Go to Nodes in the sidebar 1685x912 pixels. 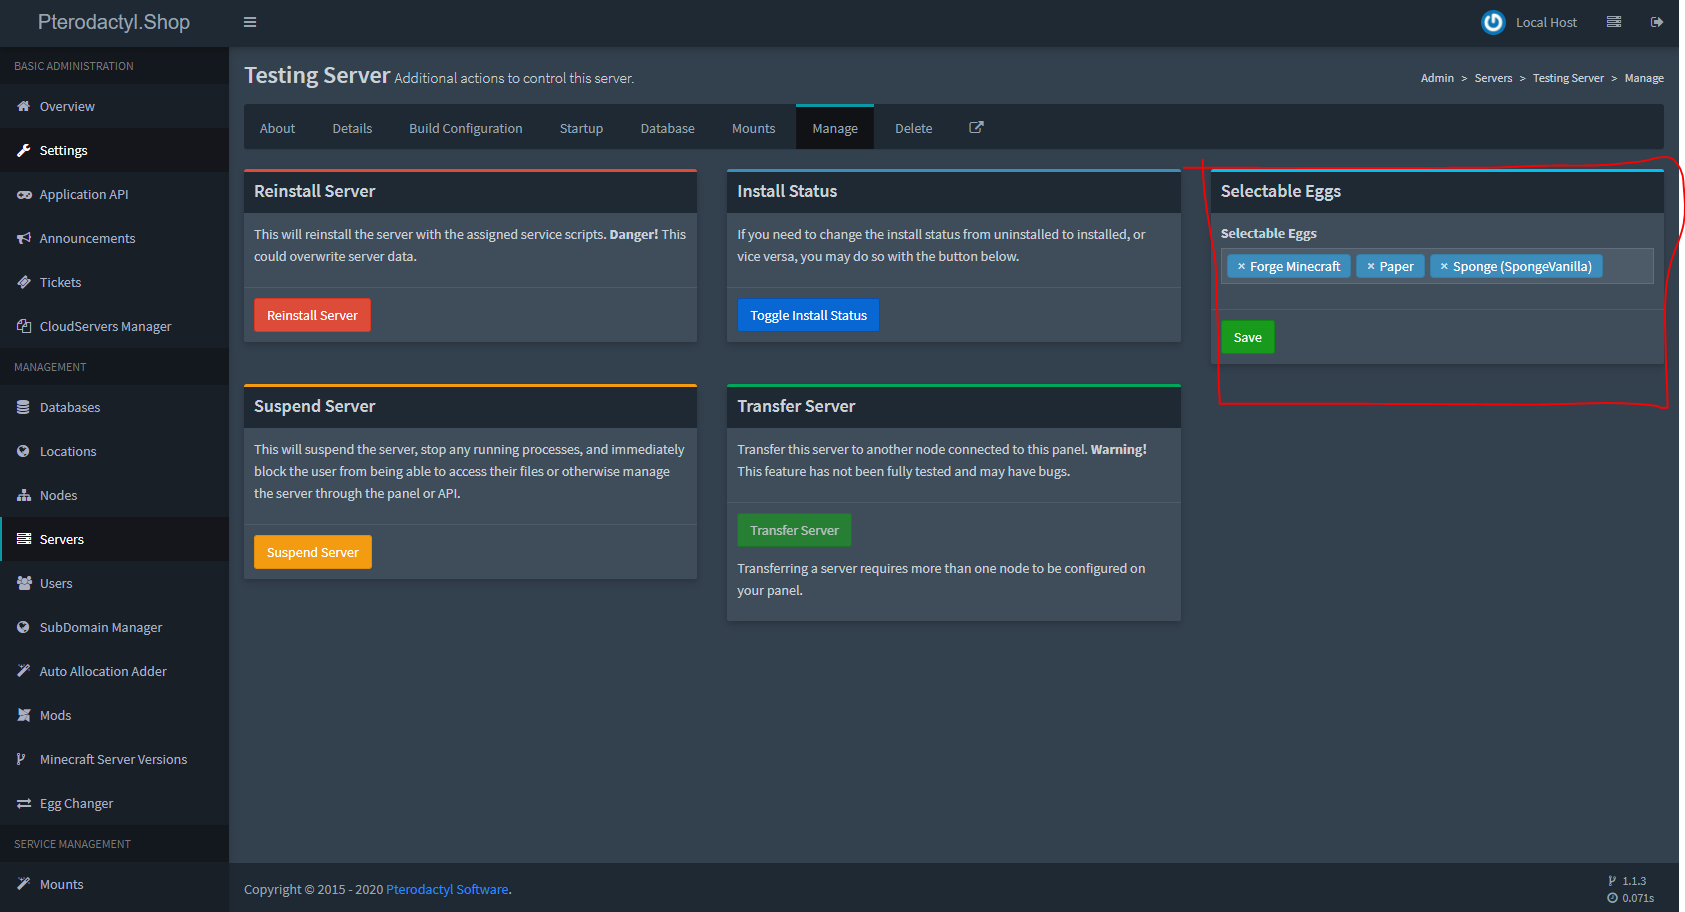tap(58, 496)
